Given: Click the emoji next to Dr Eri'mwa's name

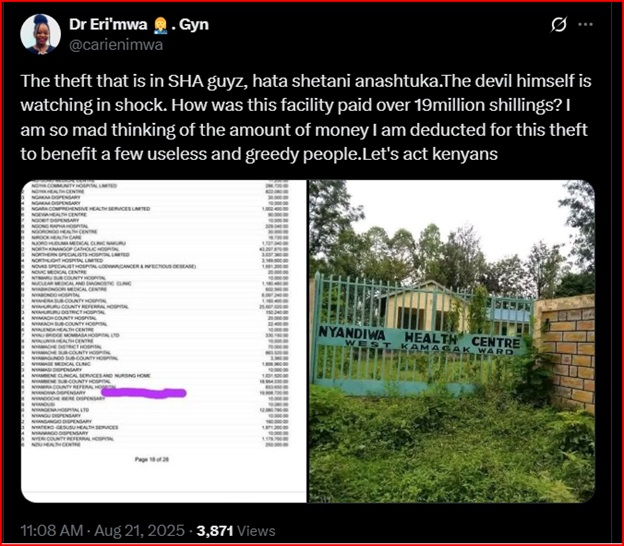Looking at the screenshot, I should point(159,25).
